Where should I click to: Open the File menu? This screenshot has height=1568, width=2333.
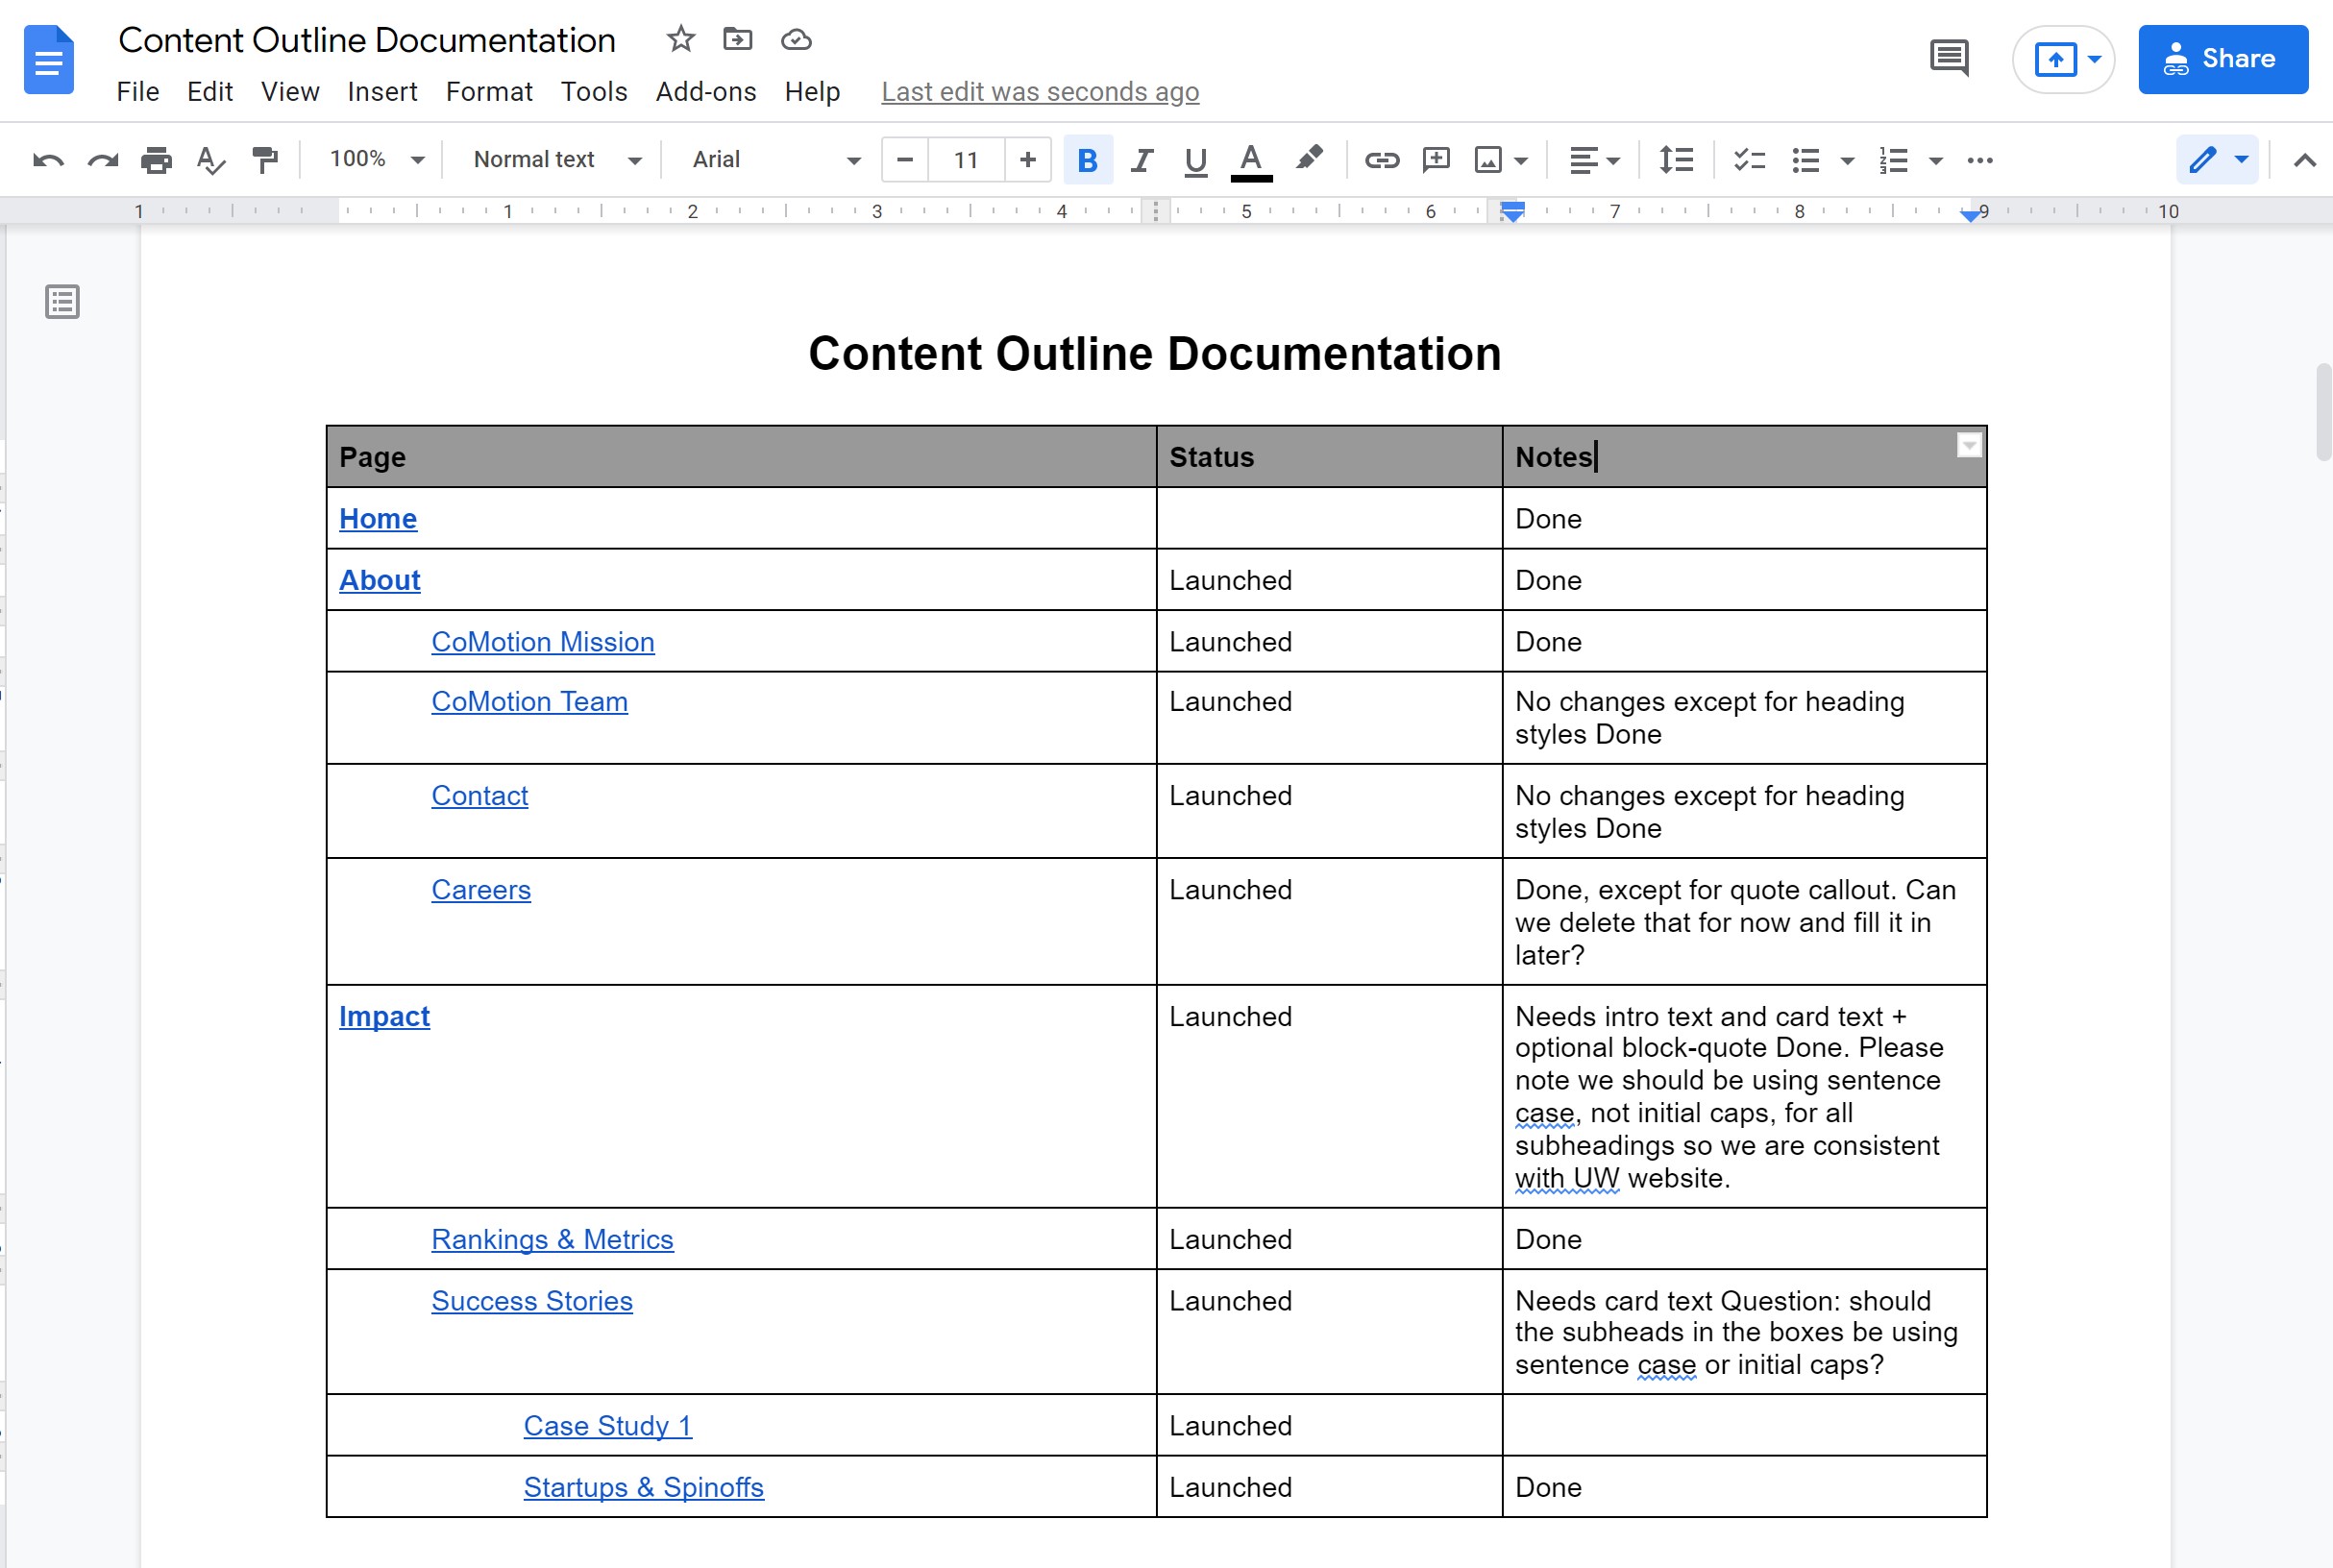pyautogui.click(x=137, y=92)
